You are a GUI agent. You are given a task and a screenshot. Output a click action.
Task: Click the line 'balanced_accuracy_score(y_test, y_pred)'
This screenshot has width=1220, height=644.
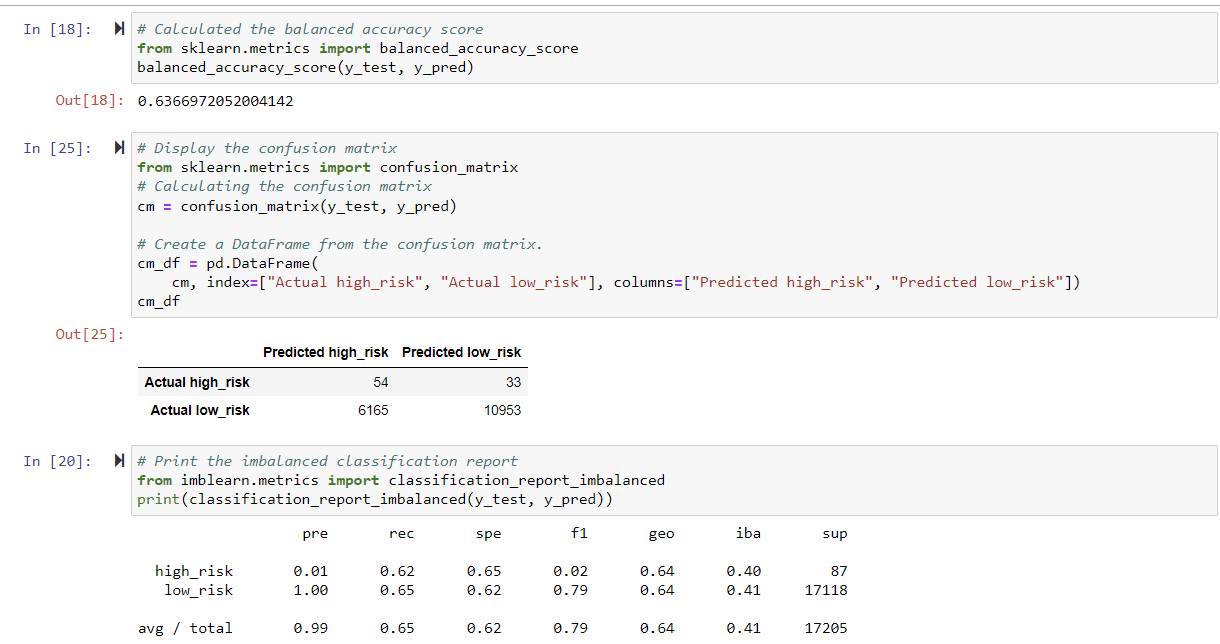306,67
